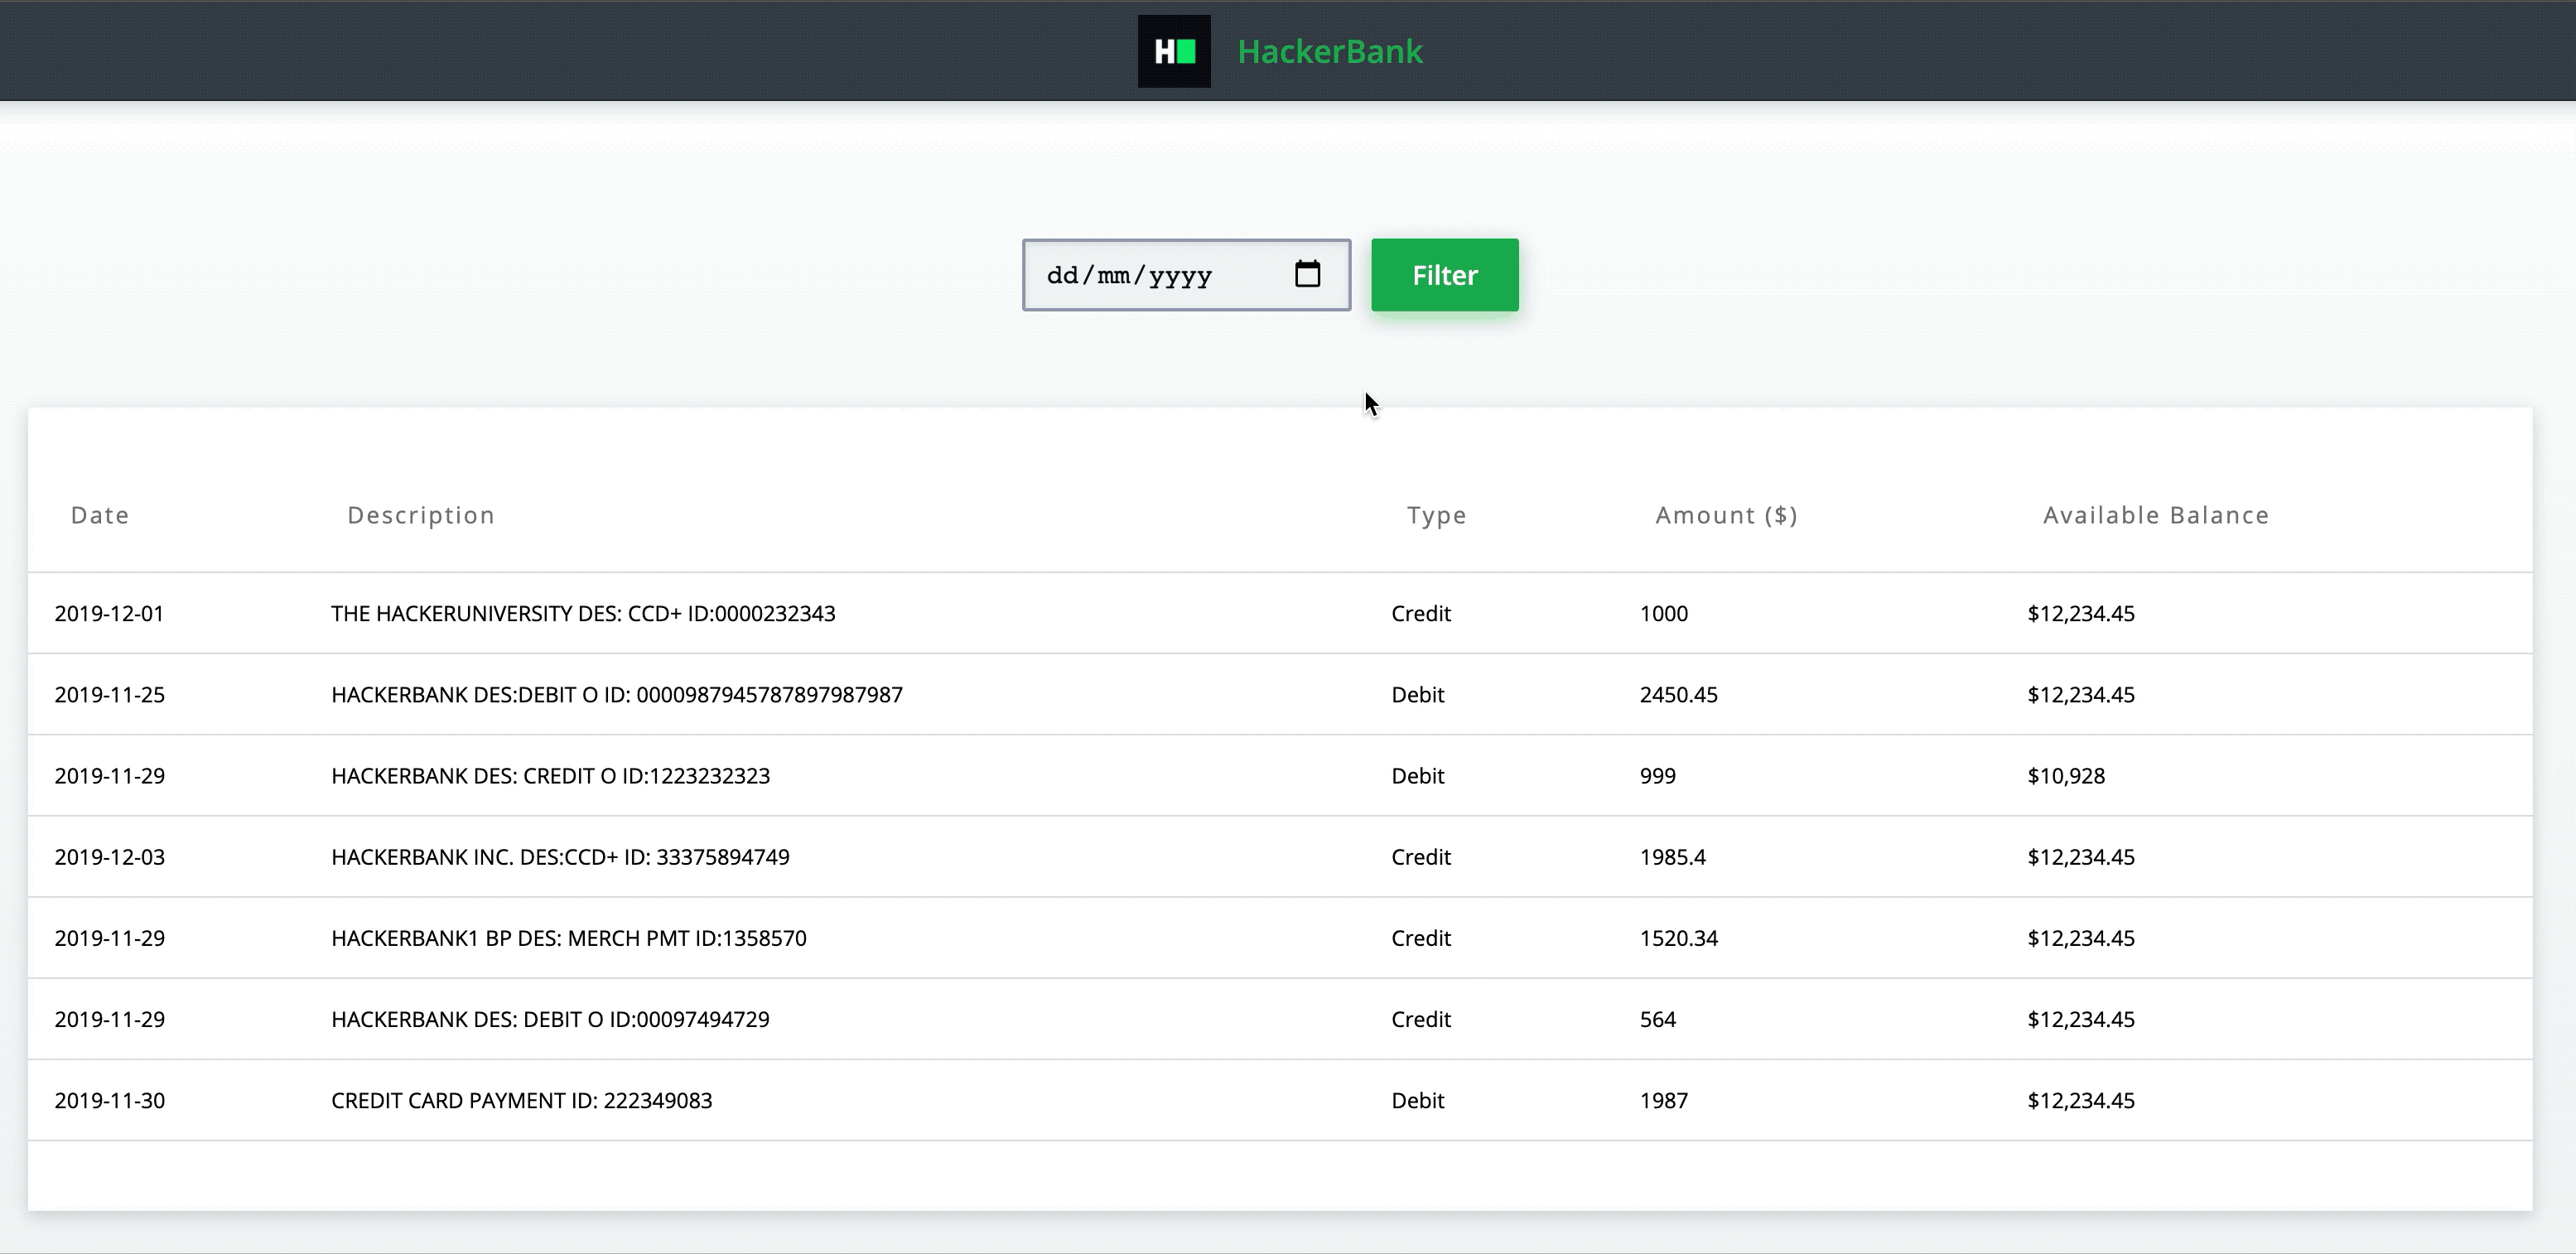Click the Description column header

tap(421, 515)
